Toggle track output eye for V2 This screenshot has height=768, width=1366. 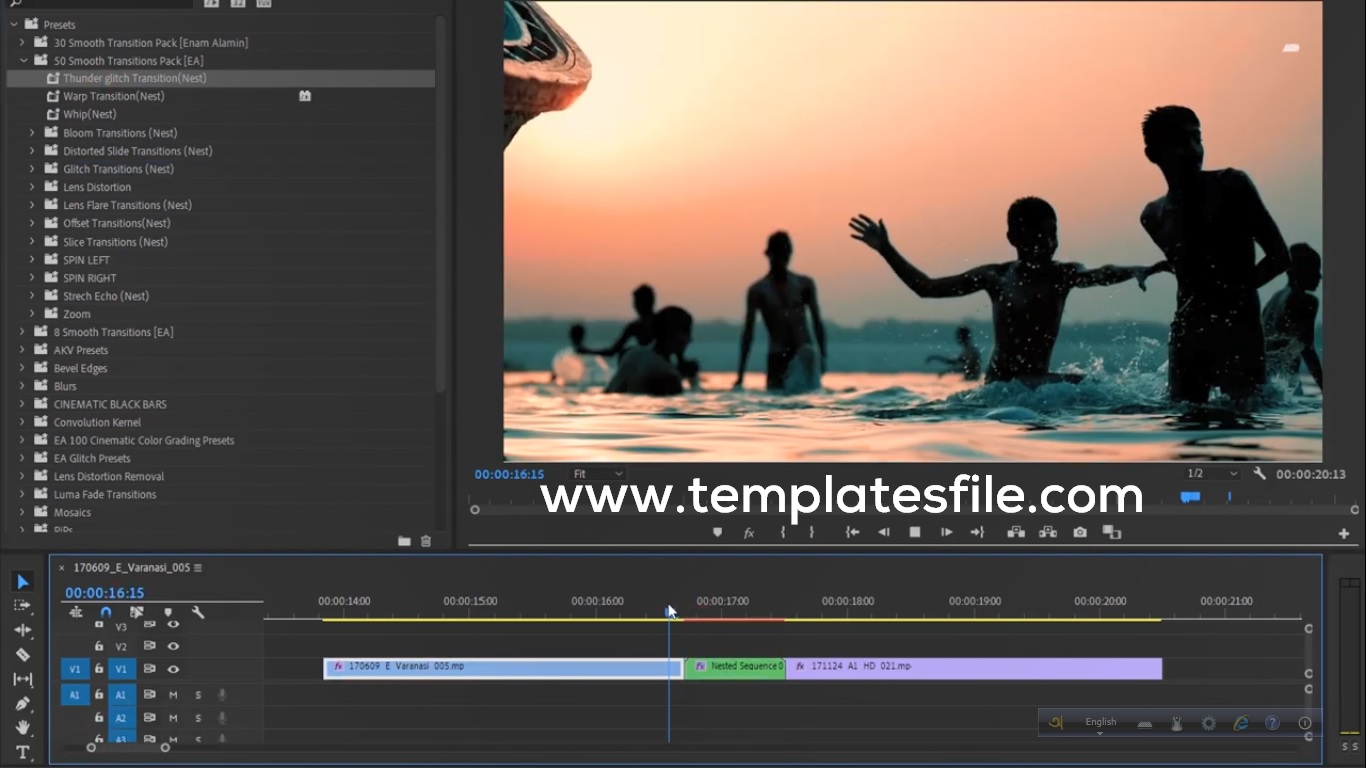tap(173, 647)
